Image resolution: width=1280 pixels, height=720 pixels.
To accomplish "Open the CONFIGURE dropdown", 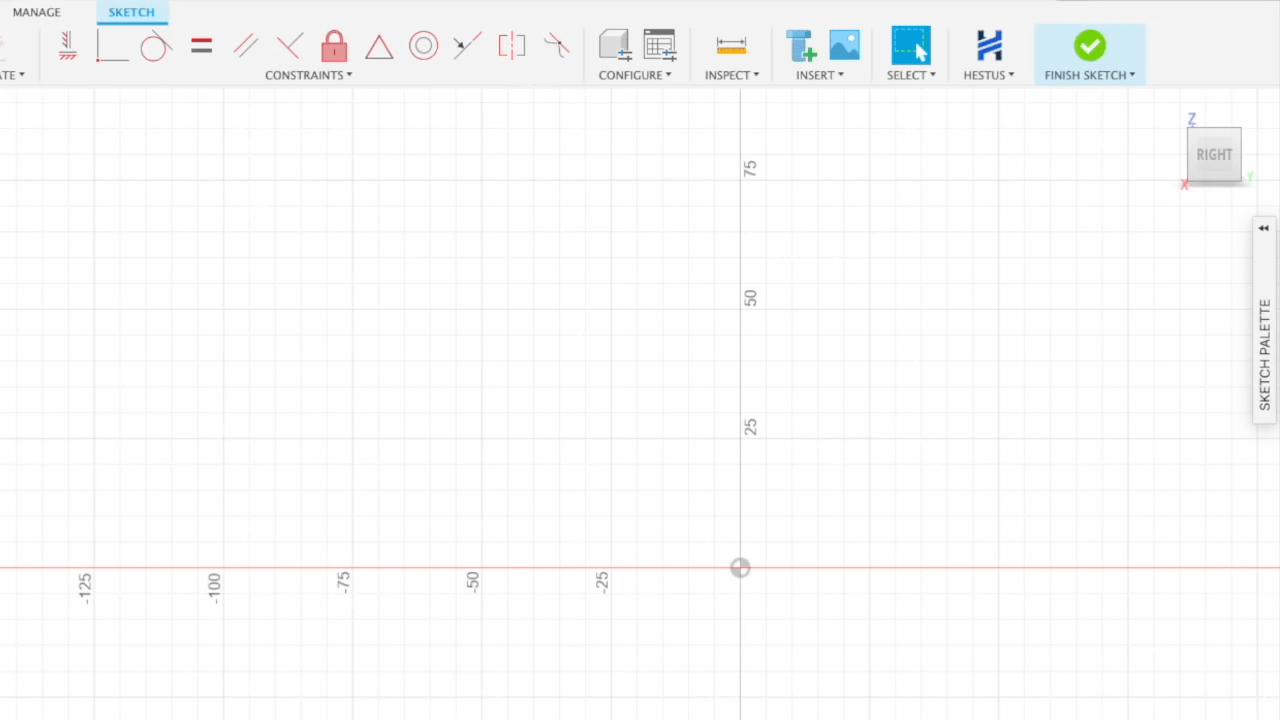I will point(635,75).
